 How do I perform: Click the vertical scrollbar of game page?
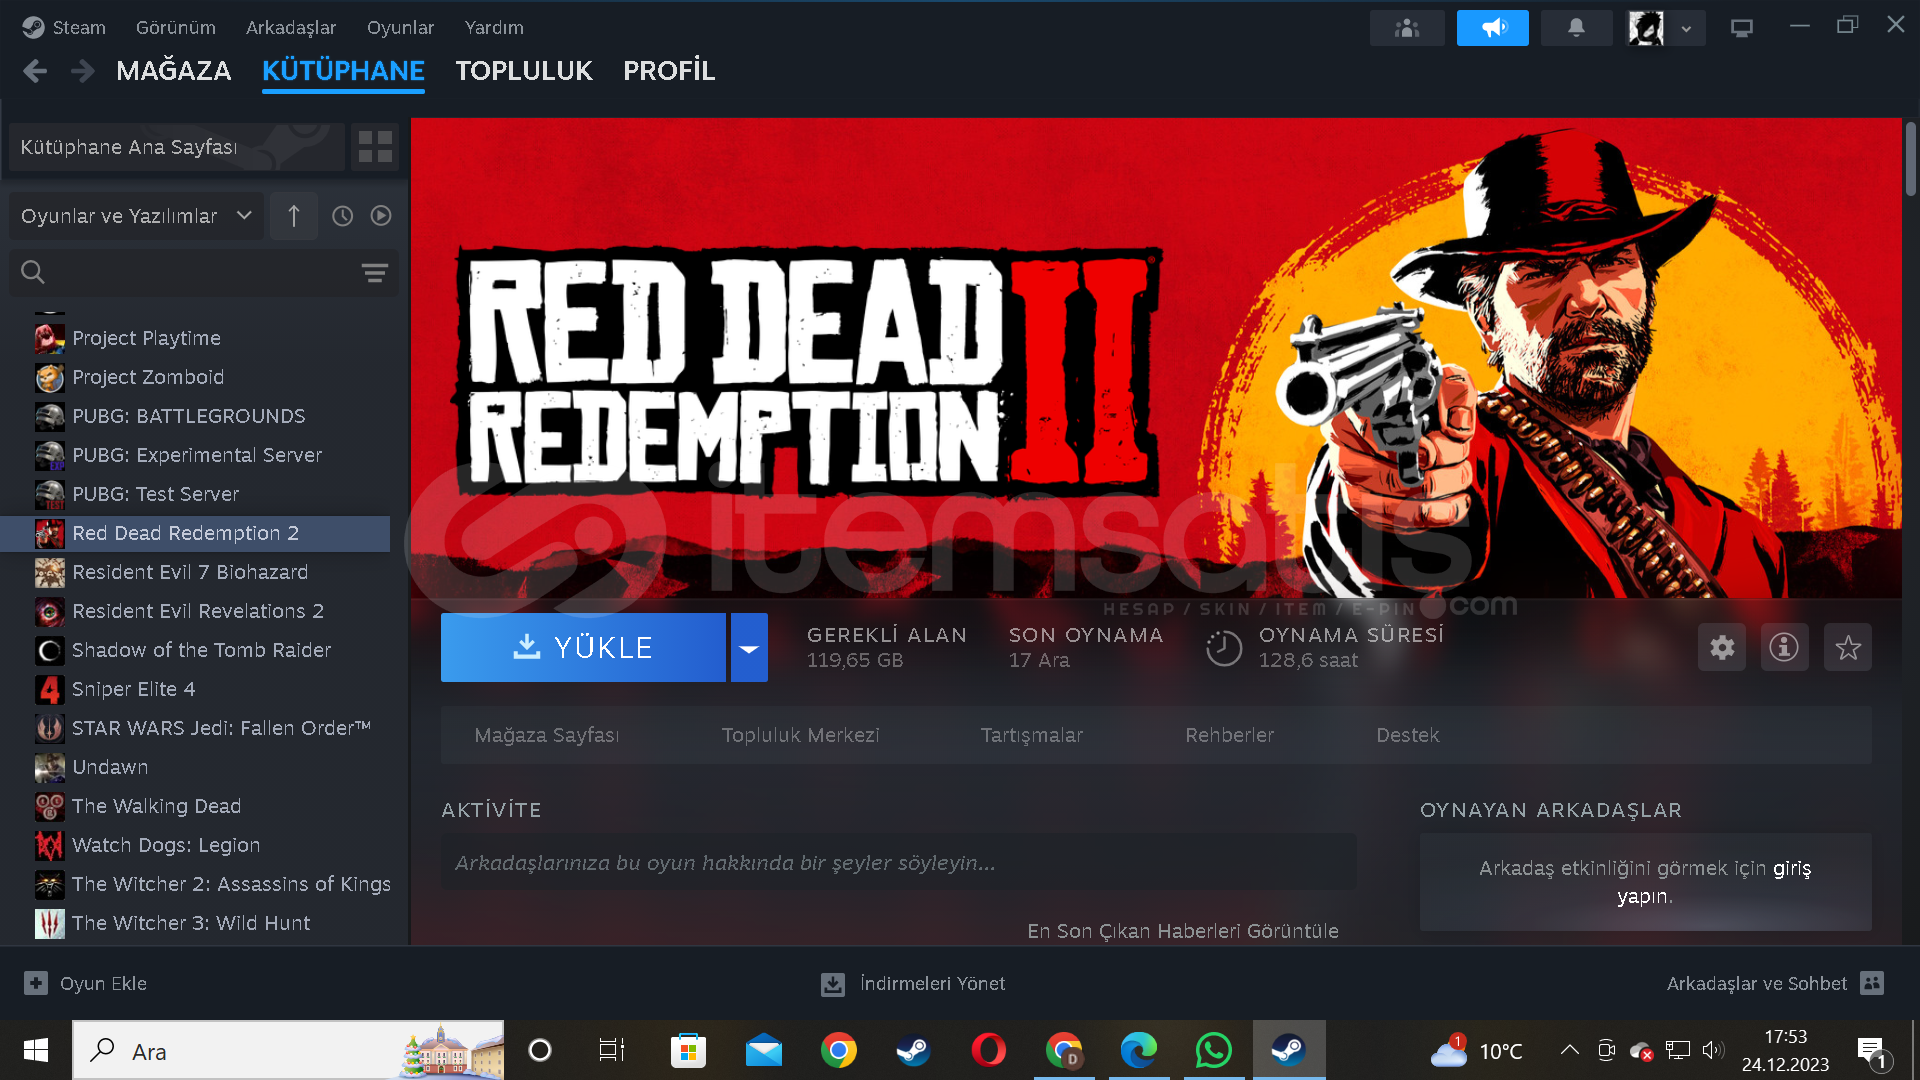(x=1910, y=160)
